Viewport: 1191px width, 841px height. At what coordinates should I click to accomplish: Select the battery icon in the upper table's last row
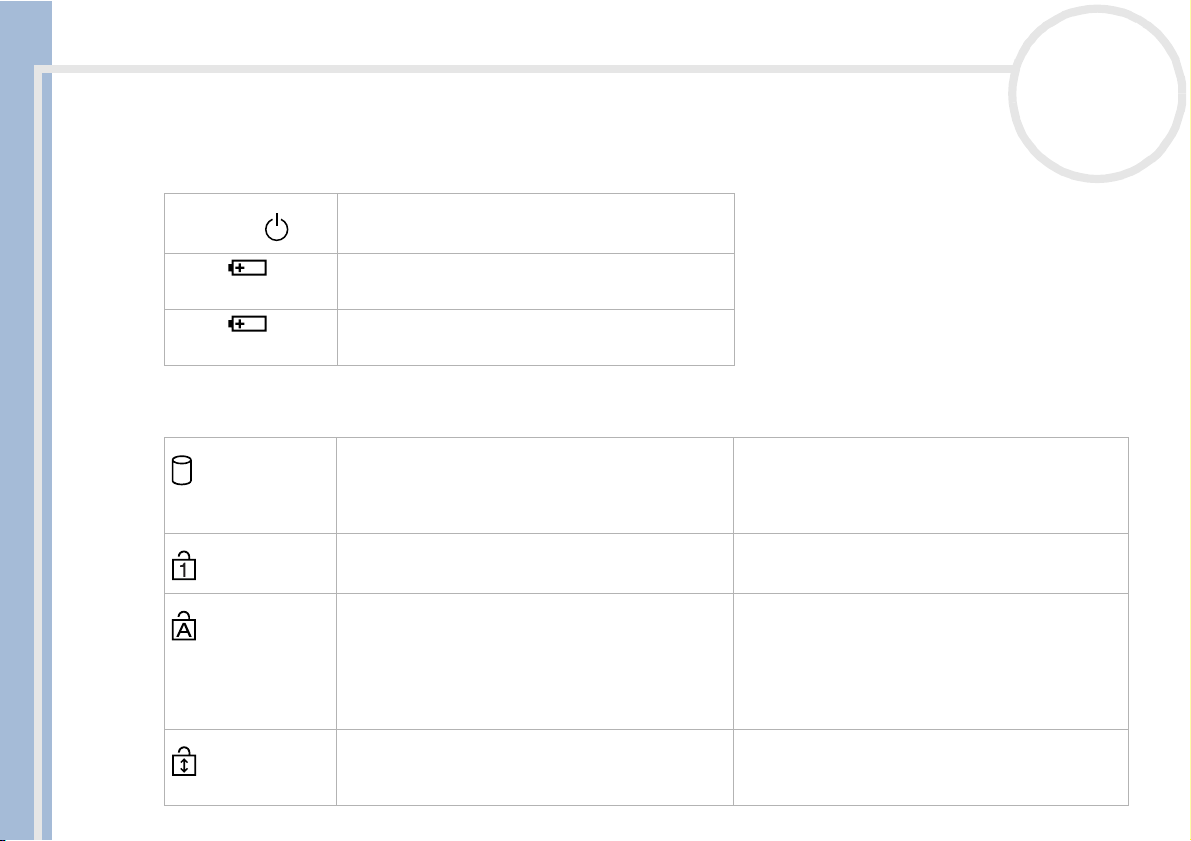coord(248,324)
